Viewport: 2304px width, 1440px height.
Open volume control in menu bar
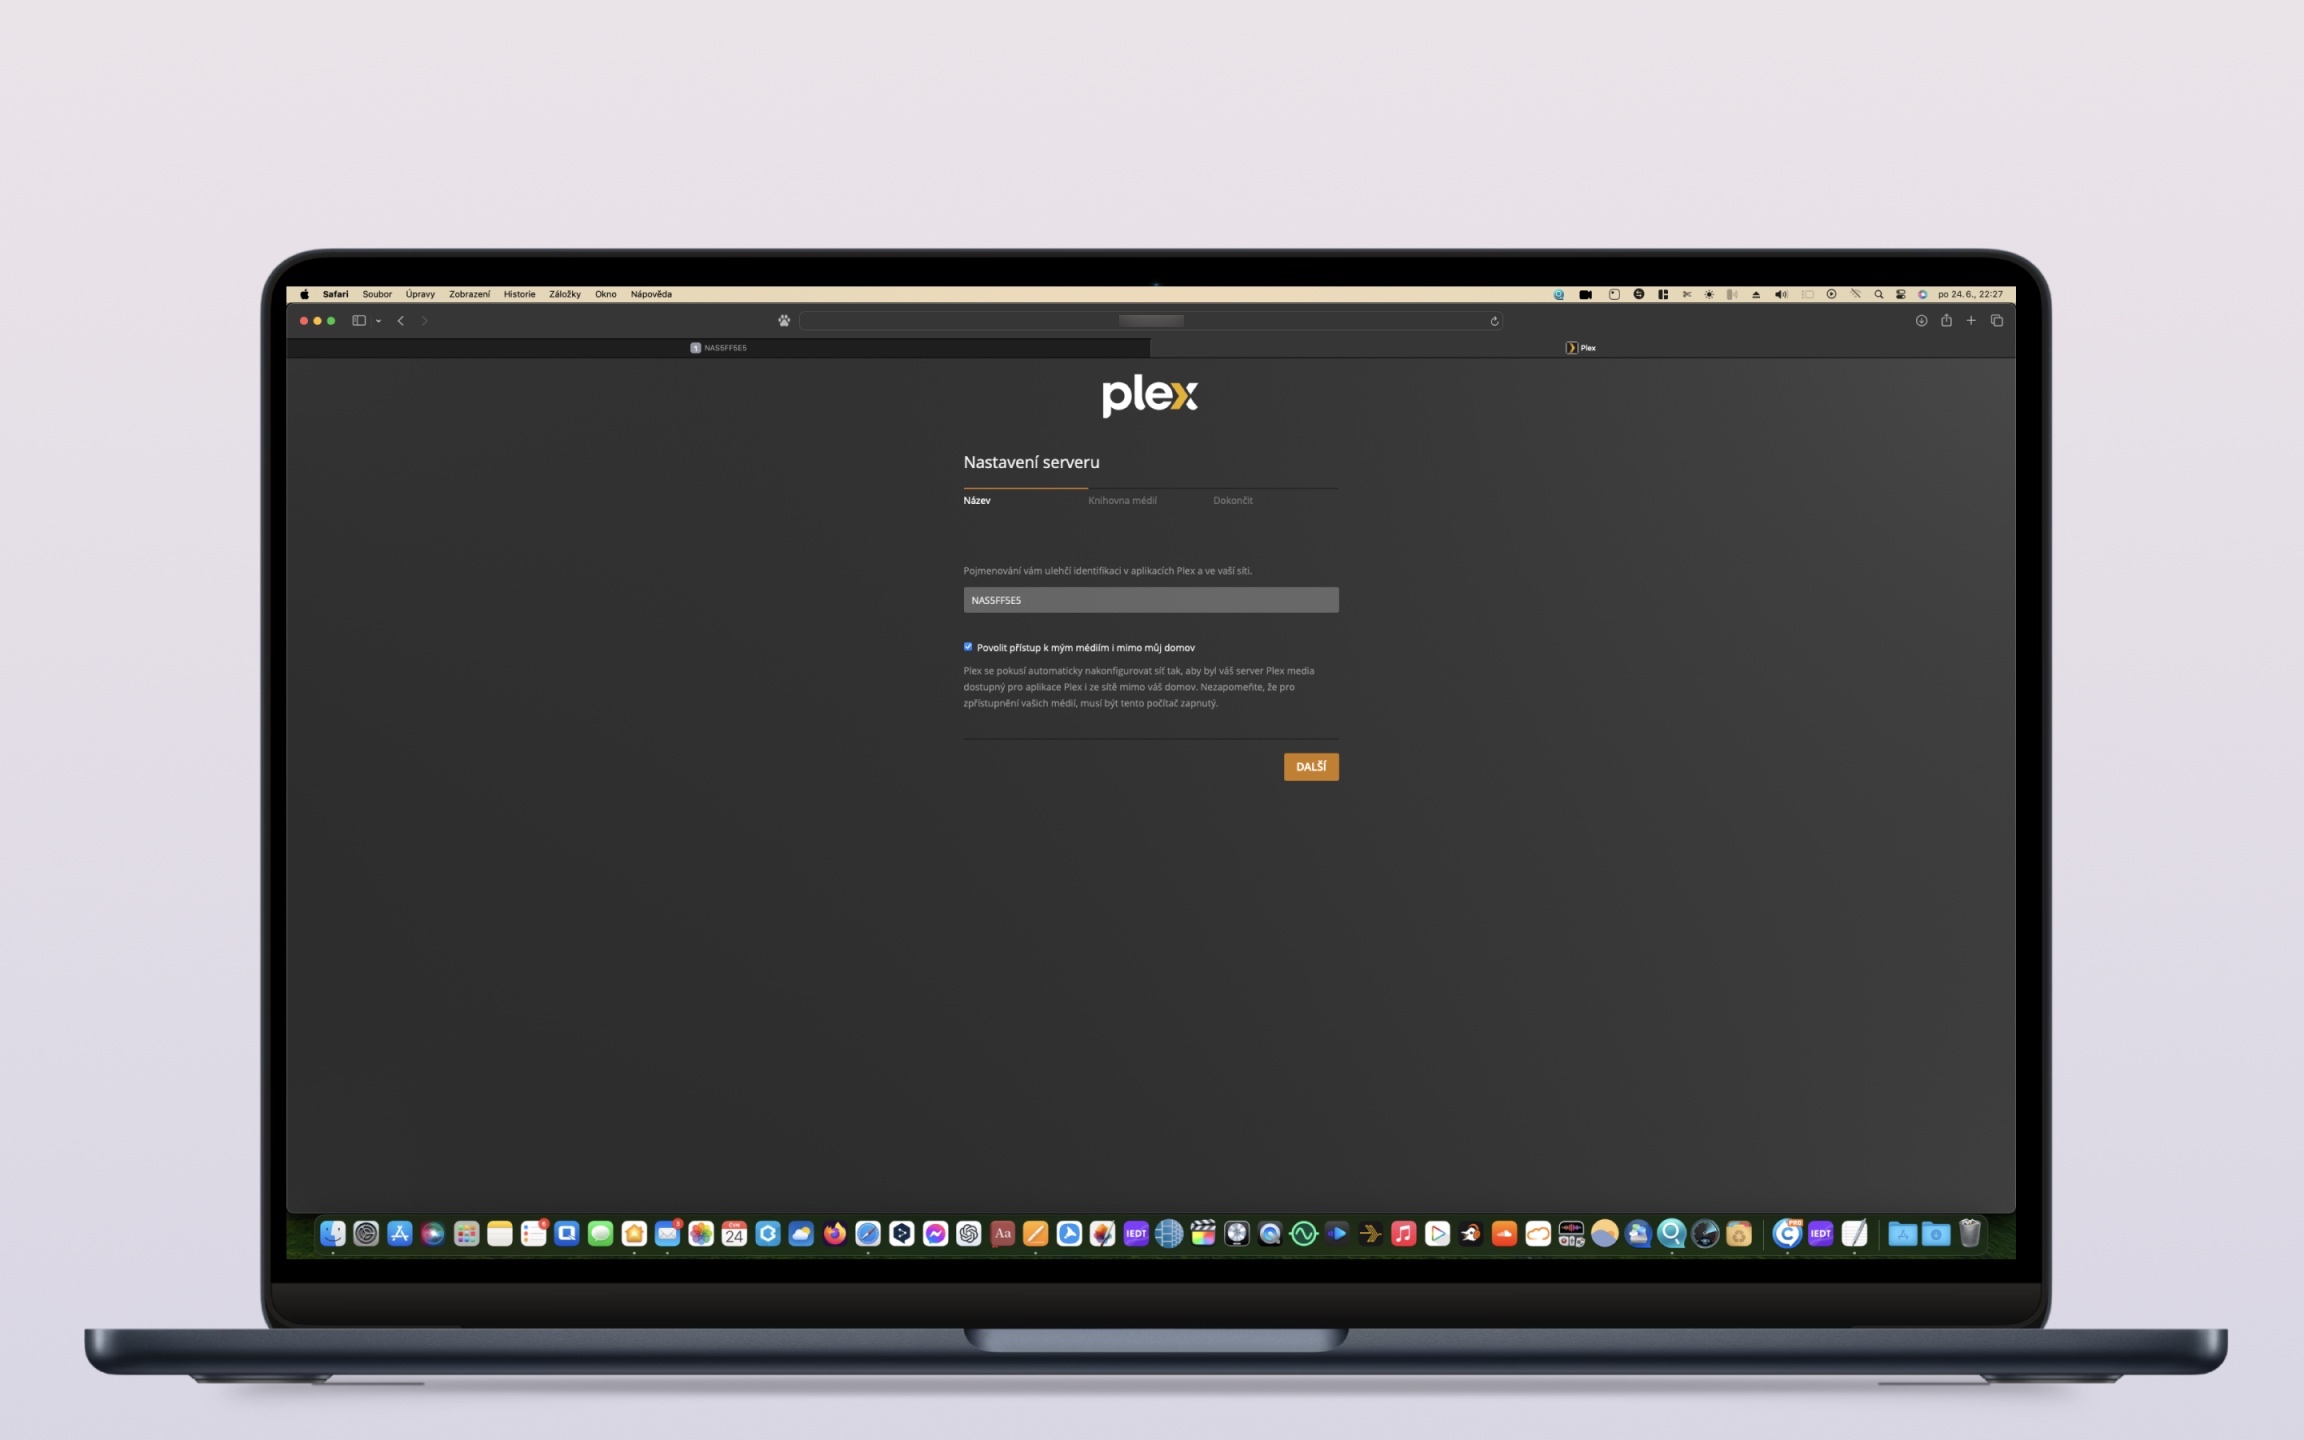pyautogui.click(x=1780, y=294)
